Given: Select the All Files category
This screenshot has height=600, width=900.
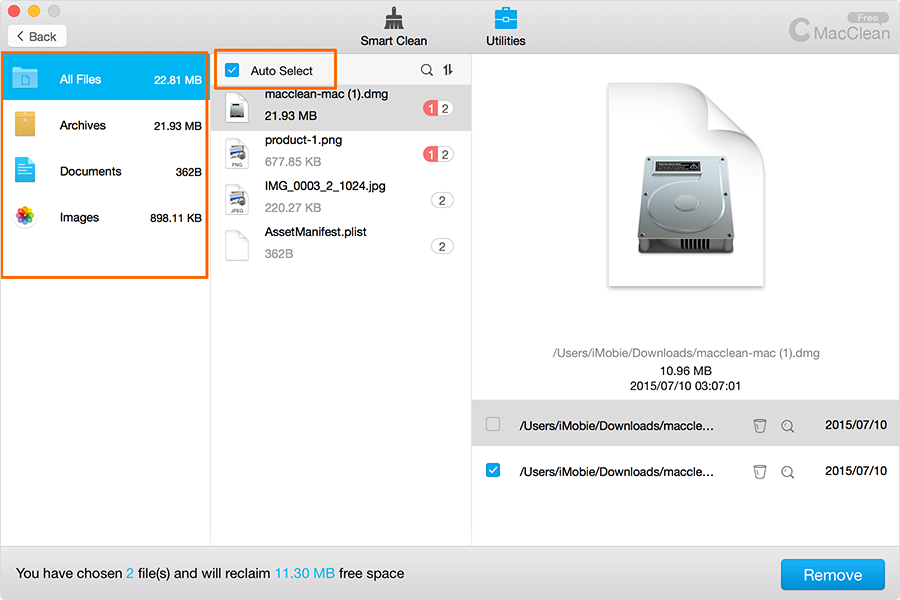Looking at the screenshot, I should (x=105, y=79).
